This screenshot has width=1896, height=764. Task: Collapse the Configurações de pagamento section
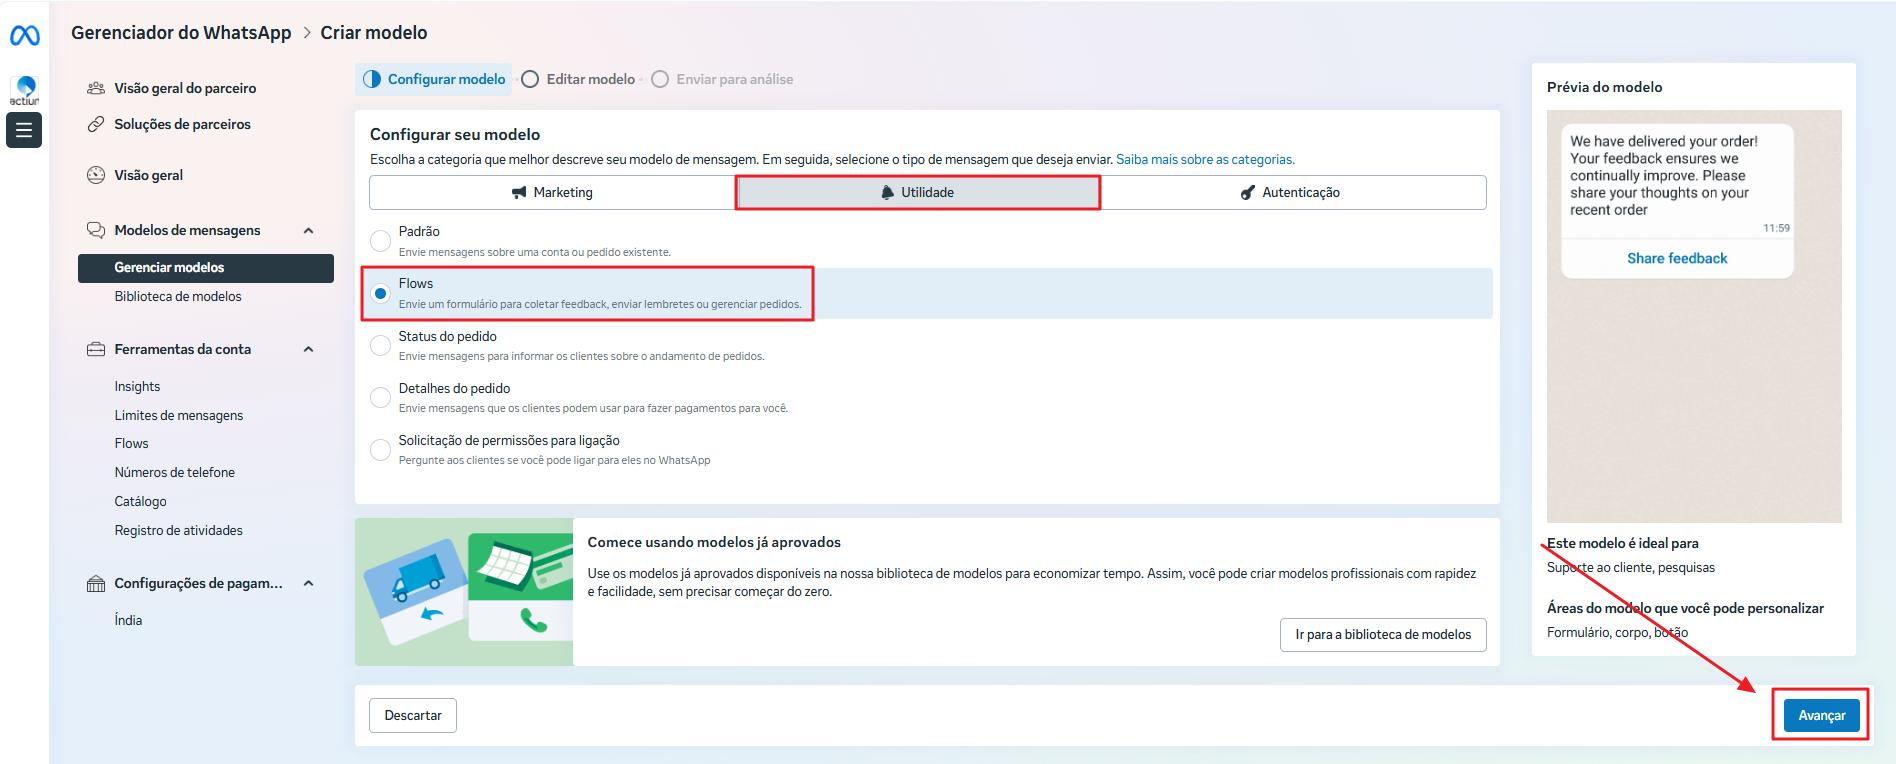[x=308, y=583]
